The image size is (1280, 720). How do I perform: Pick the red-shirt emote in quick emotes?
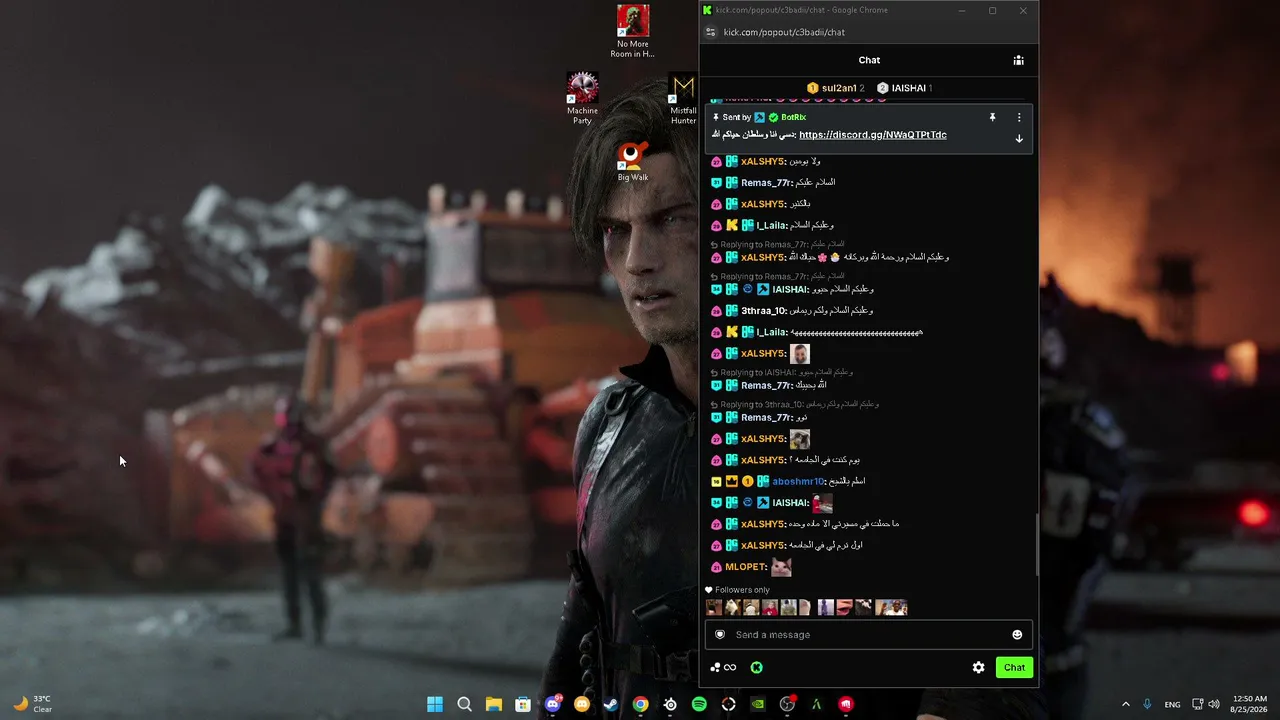(x=770, y=607)
